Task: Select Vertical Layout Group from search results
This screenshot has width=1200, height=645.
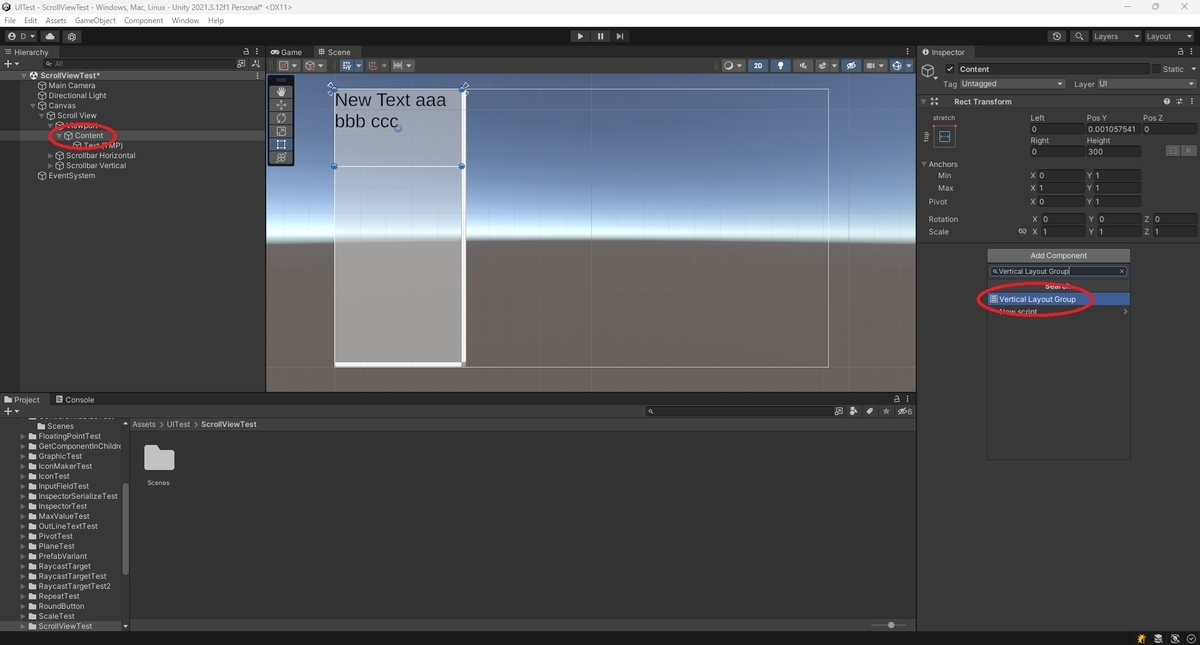Action: pyautogui.click(x=1035, y=298)
